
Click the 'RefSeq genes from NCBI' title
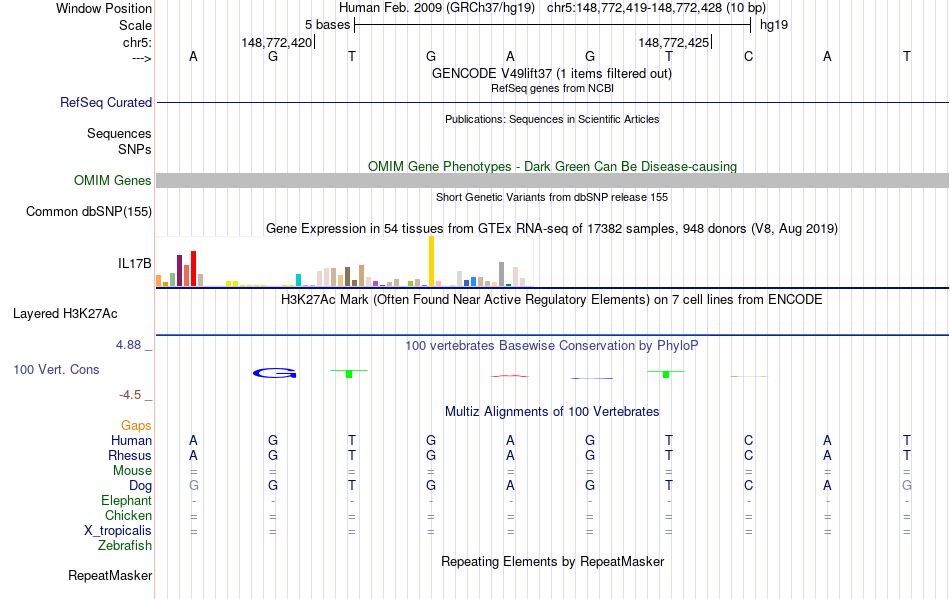pyautogui.click(x=552, y=88)
